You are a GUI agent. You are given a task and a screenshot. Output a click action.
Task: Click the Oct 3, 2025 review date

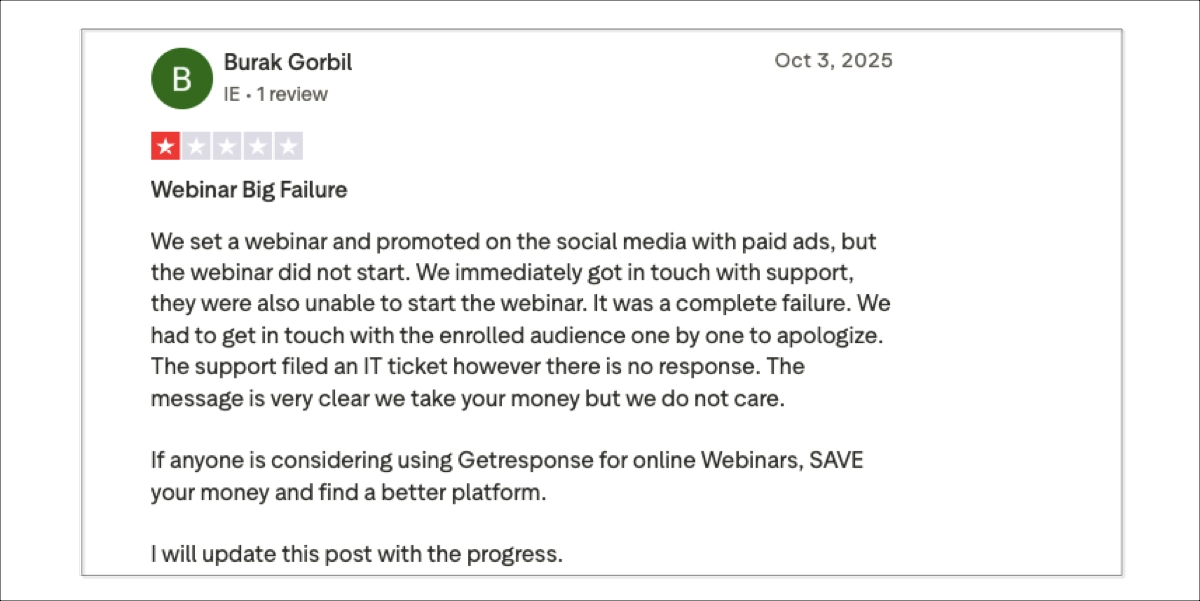[x=833, y=60]
